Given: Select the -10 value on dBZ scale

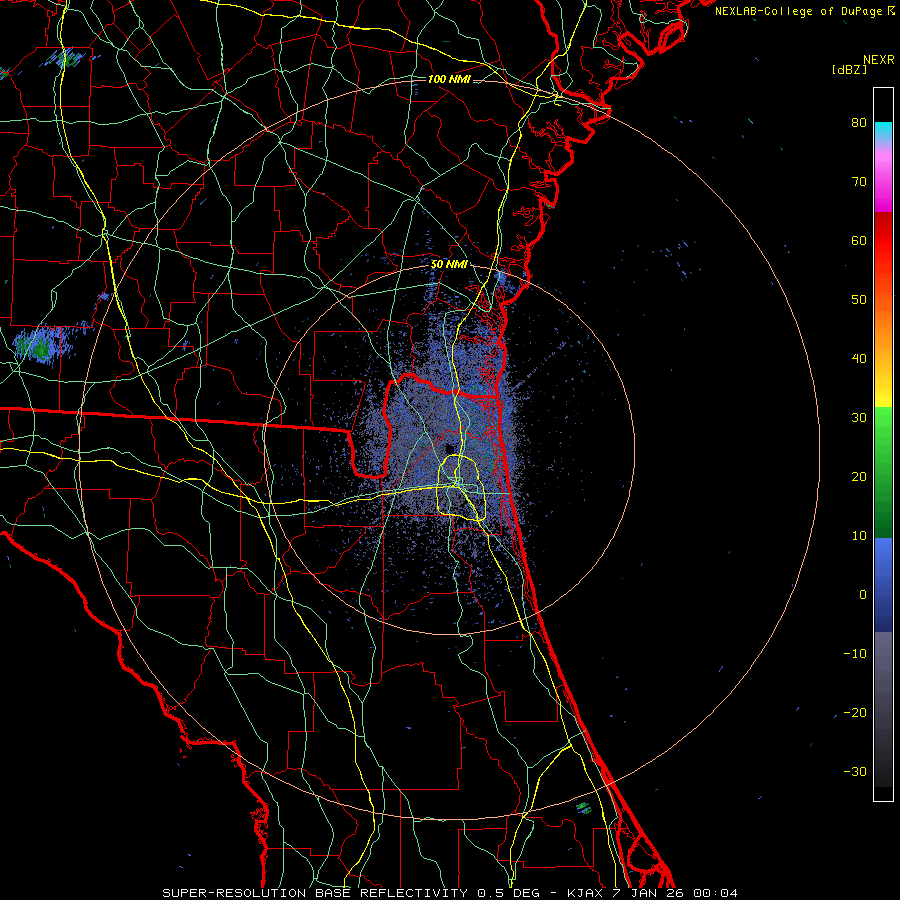Looking at the screenshot, I should pyautogui.click(x=855, y=654).
